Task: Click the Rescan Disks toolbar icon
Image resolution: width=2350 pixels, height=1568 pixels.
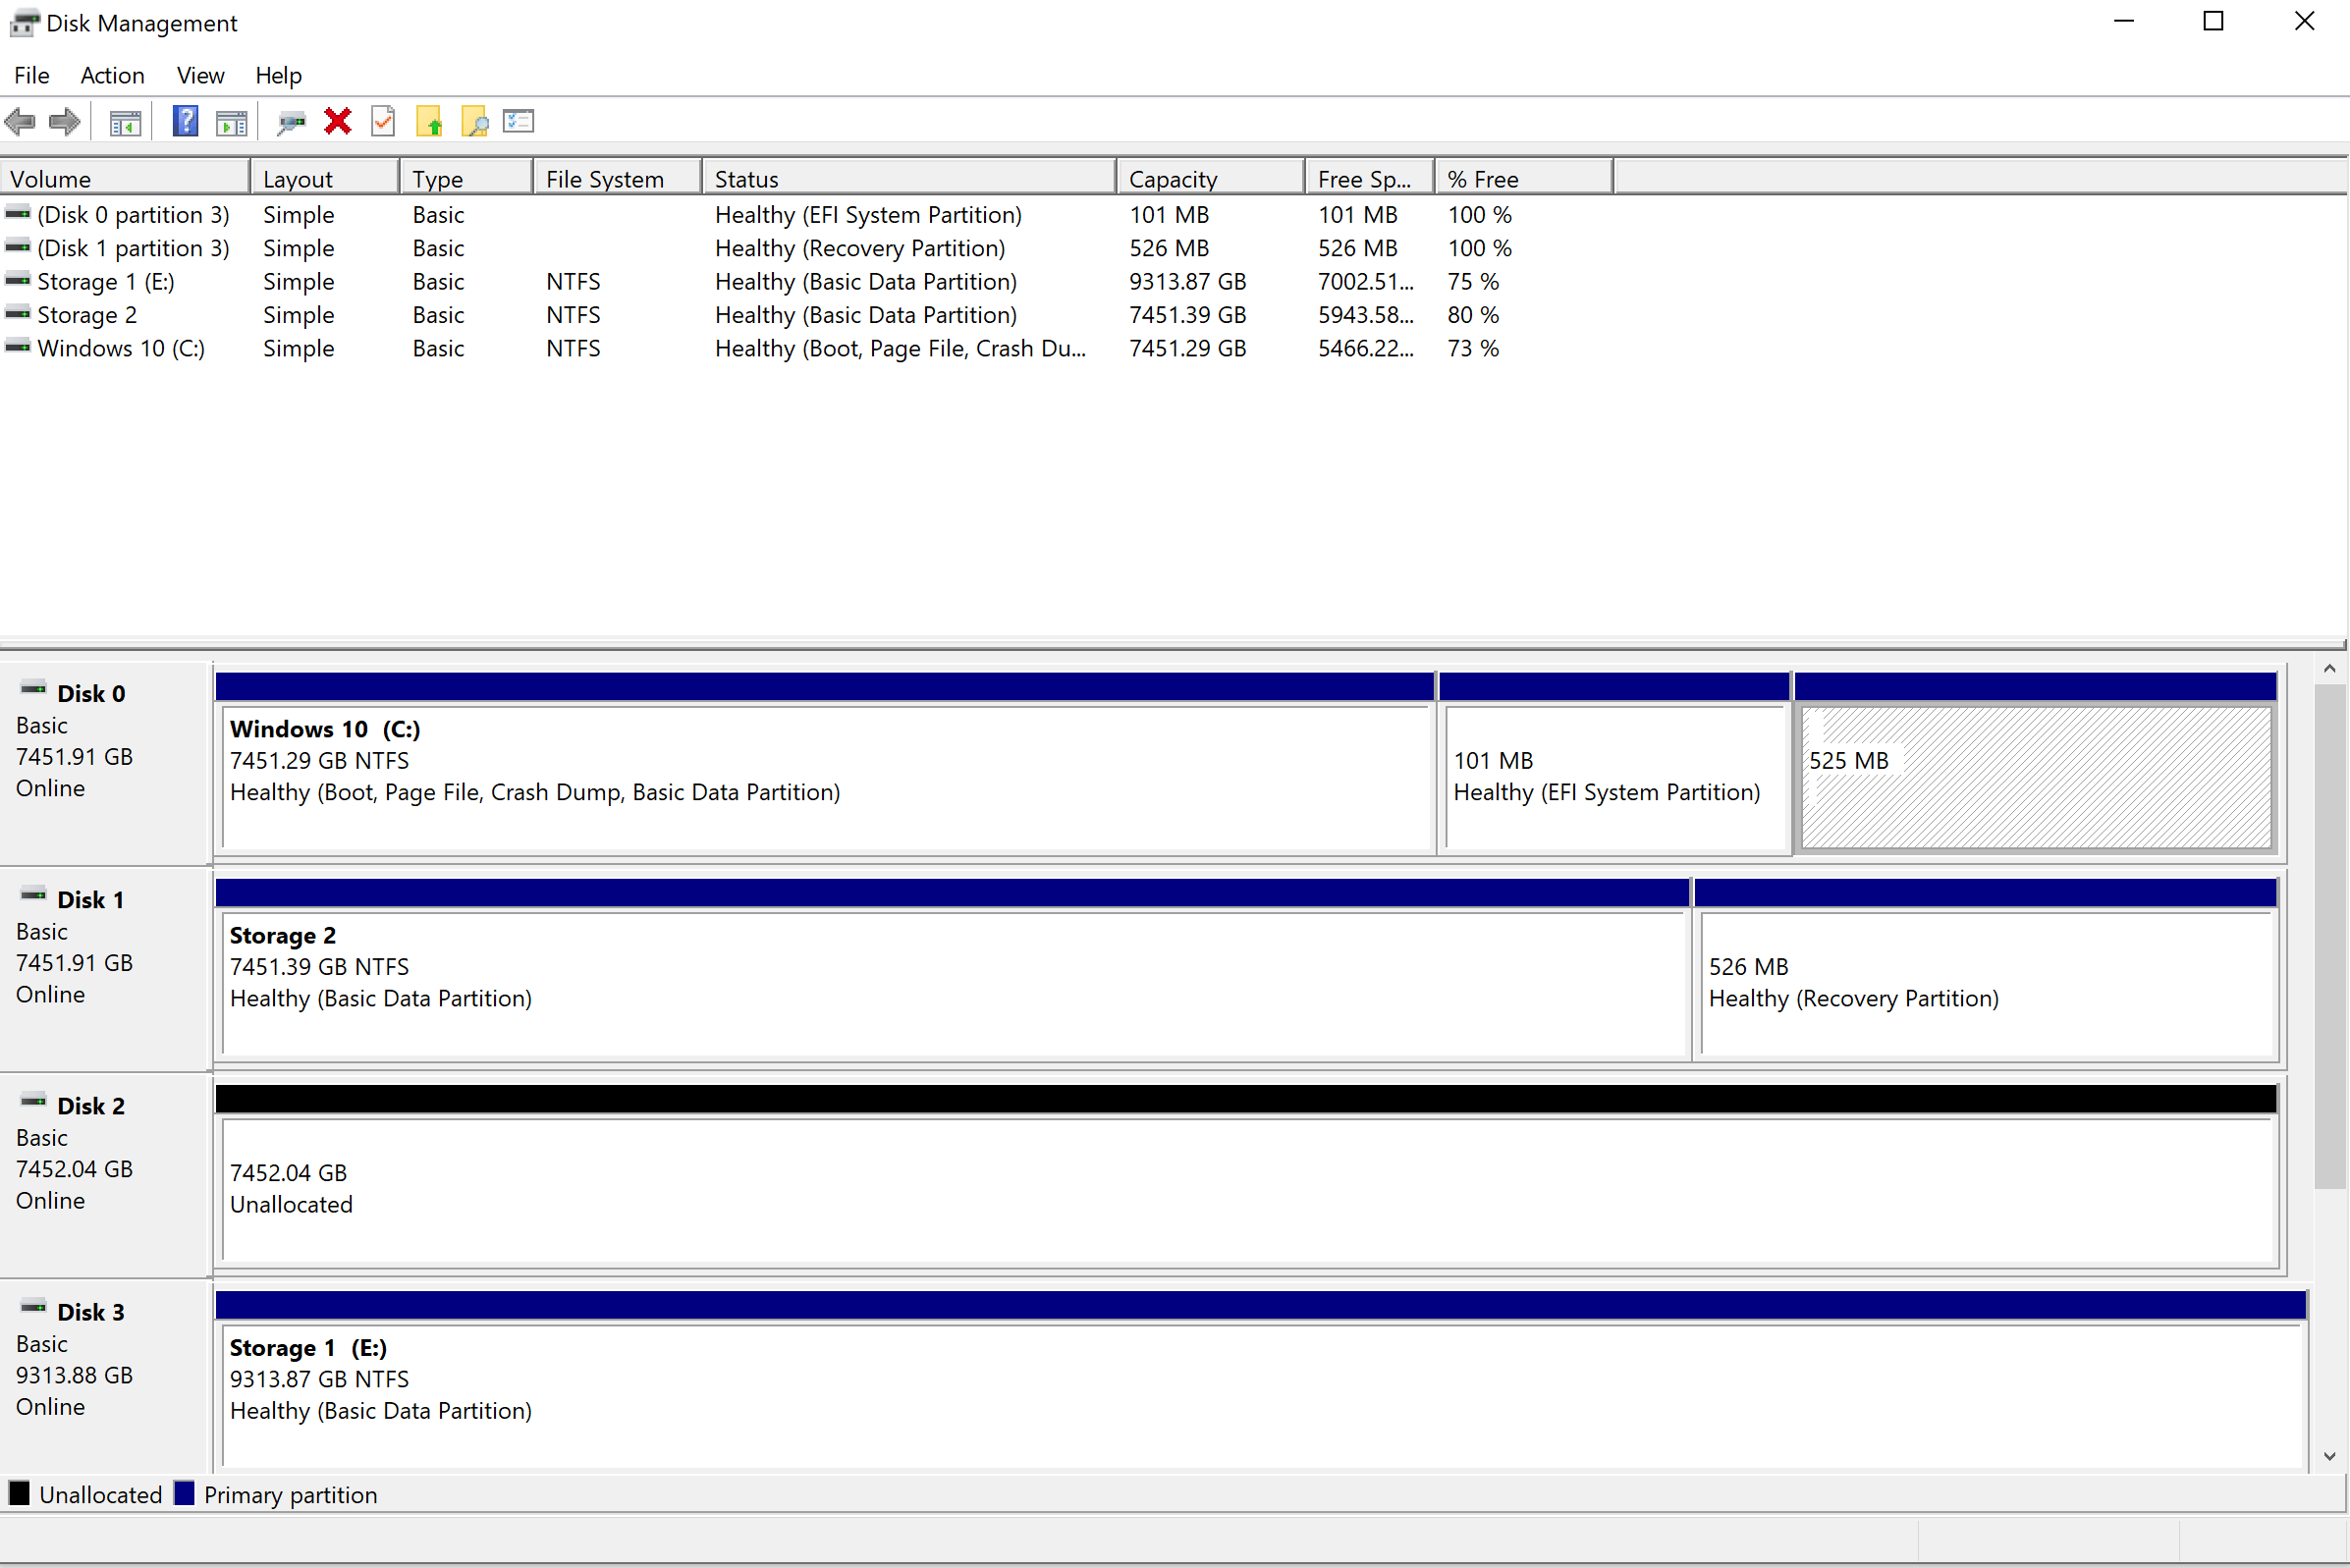Action: 291,122
